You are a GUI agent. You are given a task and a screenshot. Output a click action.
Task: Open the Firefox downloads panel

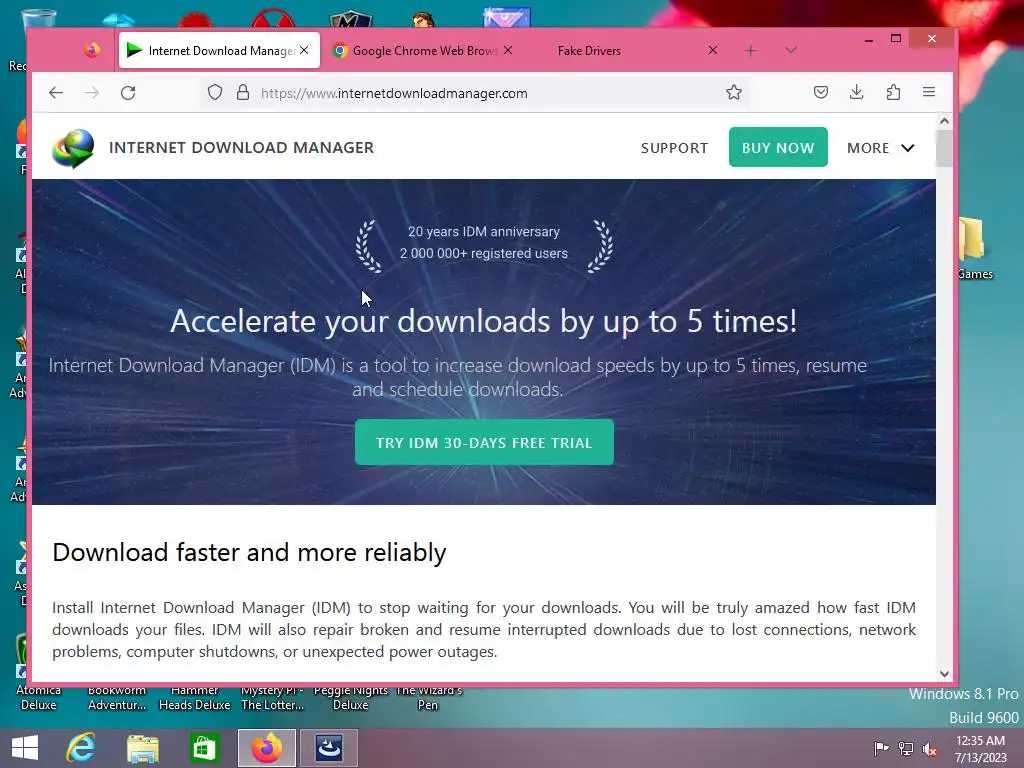pos(856,92)
